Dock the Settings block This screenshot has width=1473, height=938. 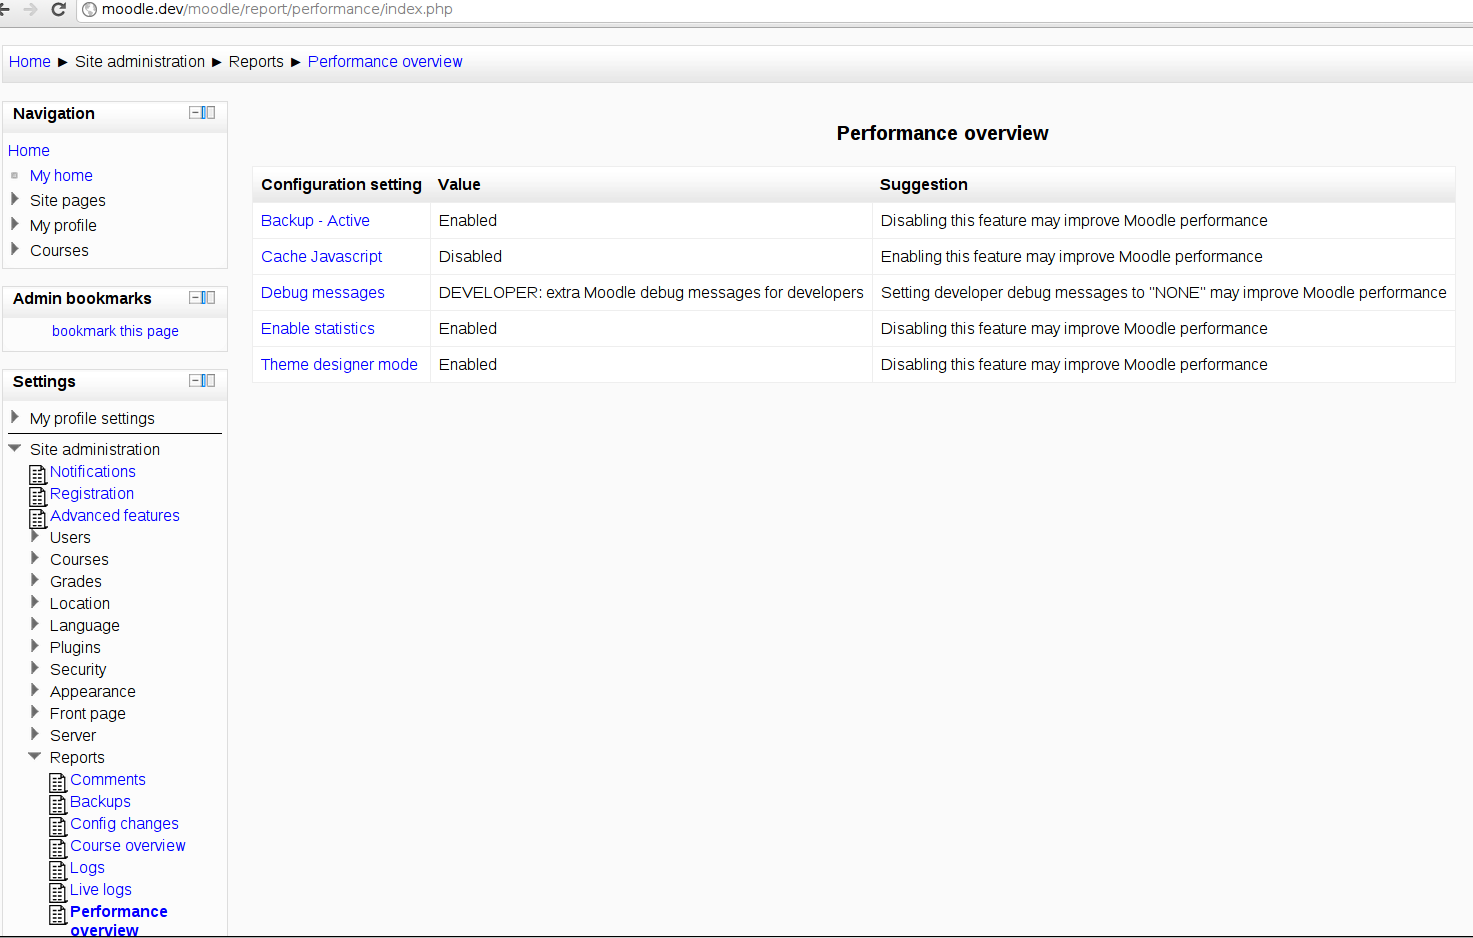click(x=209, y=381)
